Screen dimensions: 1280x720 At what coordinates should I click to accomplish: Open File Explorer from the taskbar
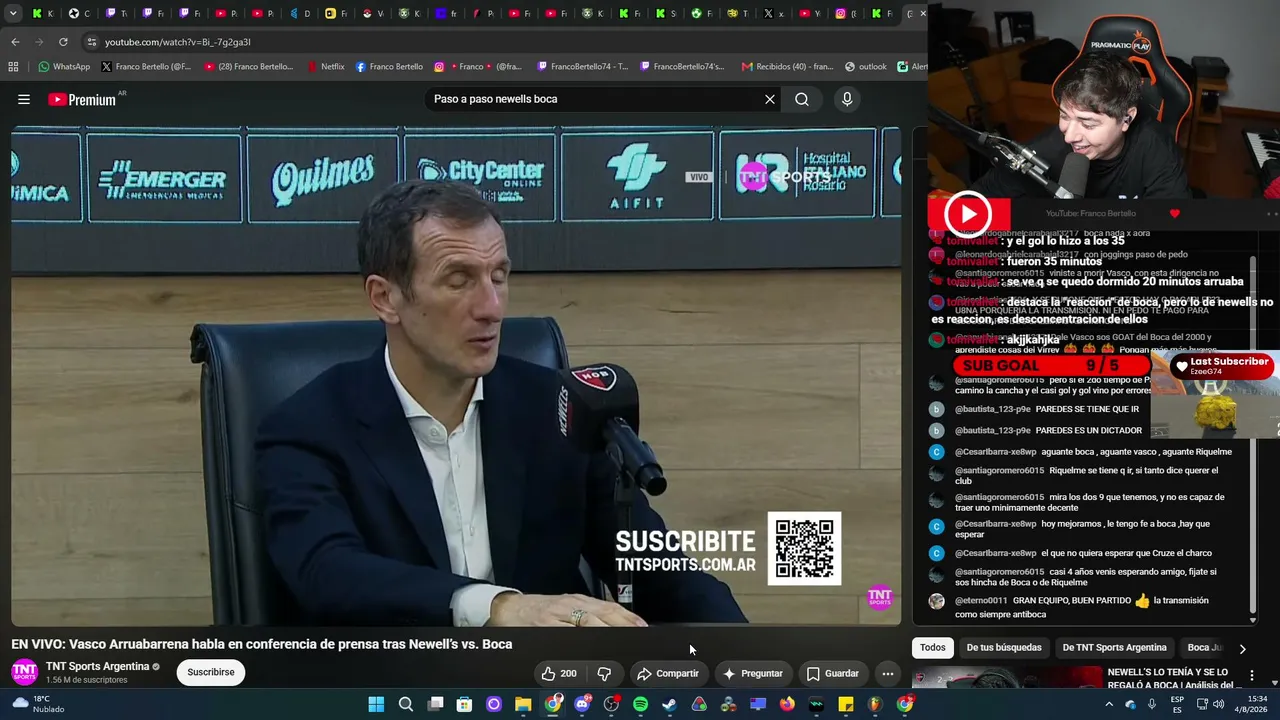pyautogui.click(x=523, y=704)
